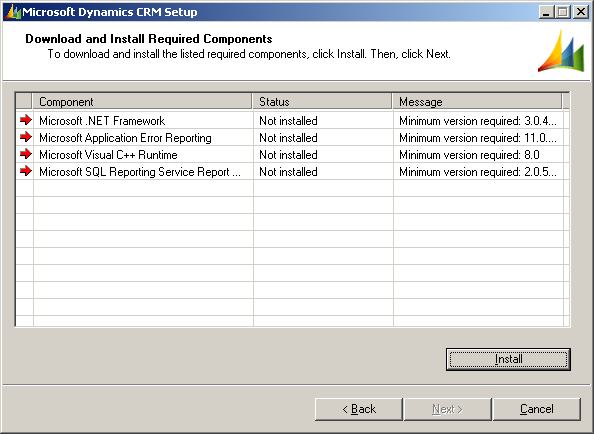This screenshot has width=594, height=434.
Task: Click the Dynamics CRM title bar icon
Action: (13, 12)
